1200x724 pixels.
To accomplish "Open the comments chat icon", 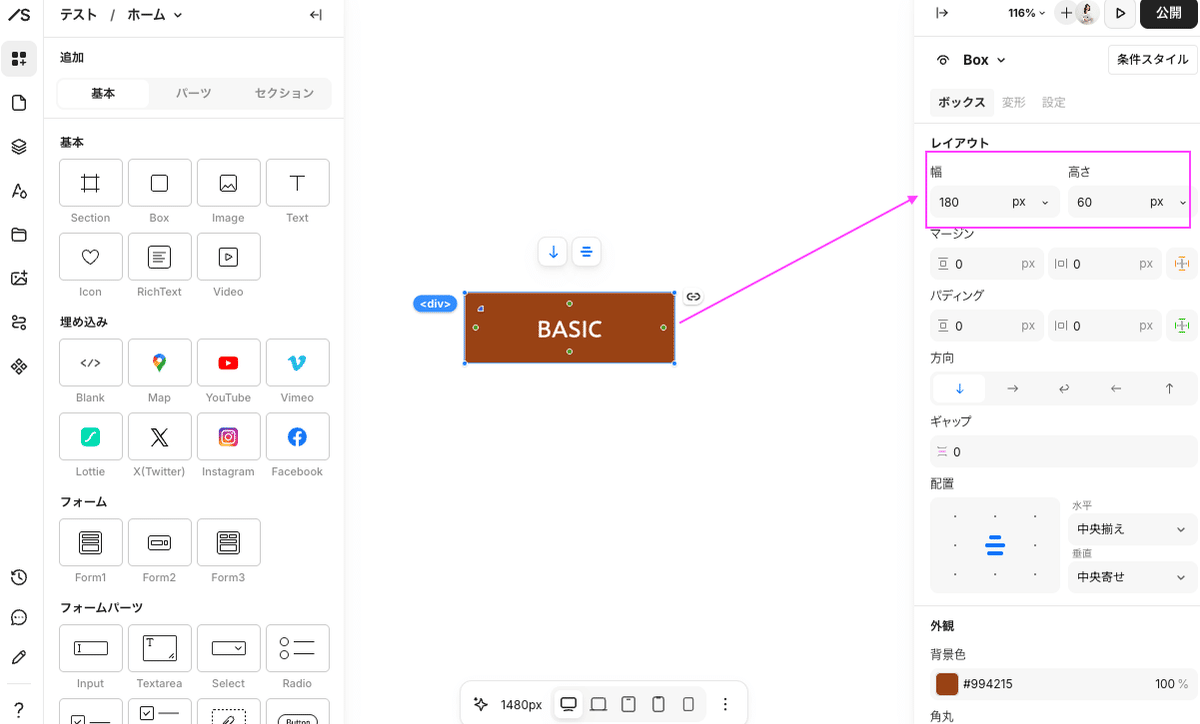I will pos(19,617).
